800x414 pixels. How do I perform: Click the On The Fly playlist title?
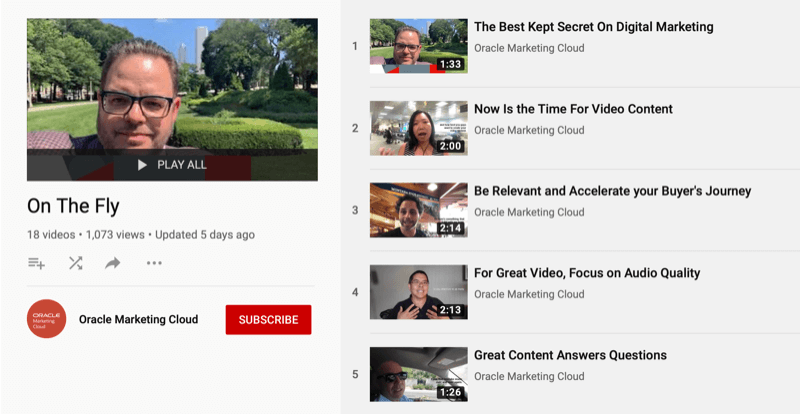pos(73,206)
